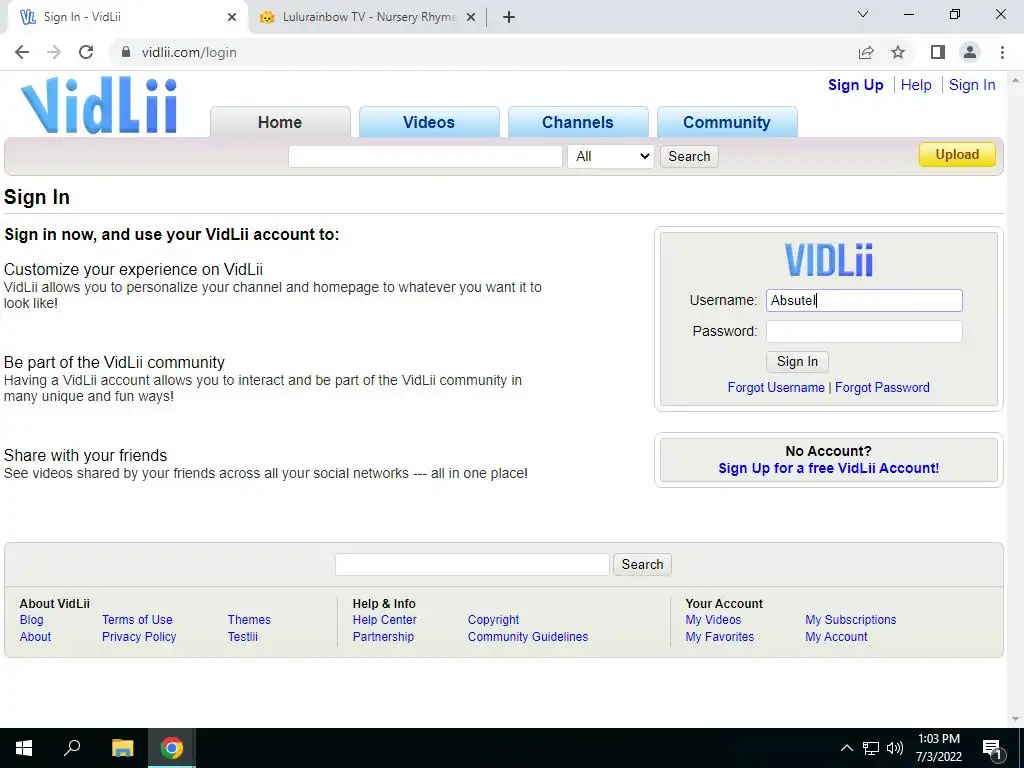Open the Partnership link
The image size is (1024, 768).
[x=383, y=637]
